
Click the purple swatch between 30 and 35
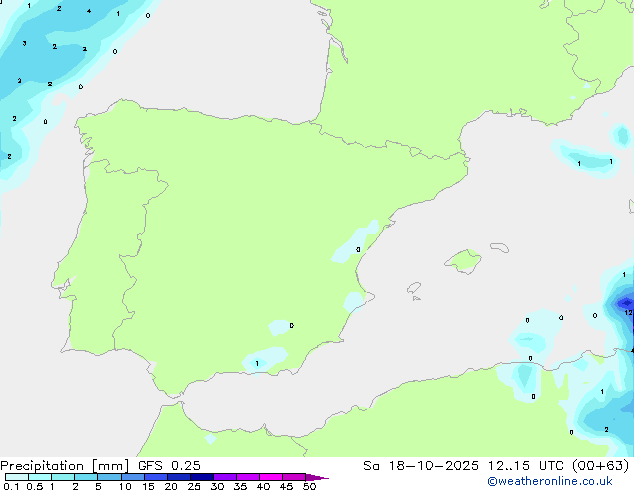pos(224,477)
